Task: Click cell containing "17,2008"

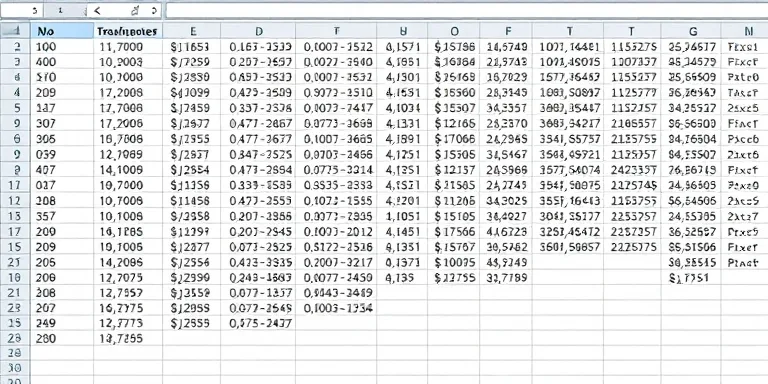Action: (128, 93)
